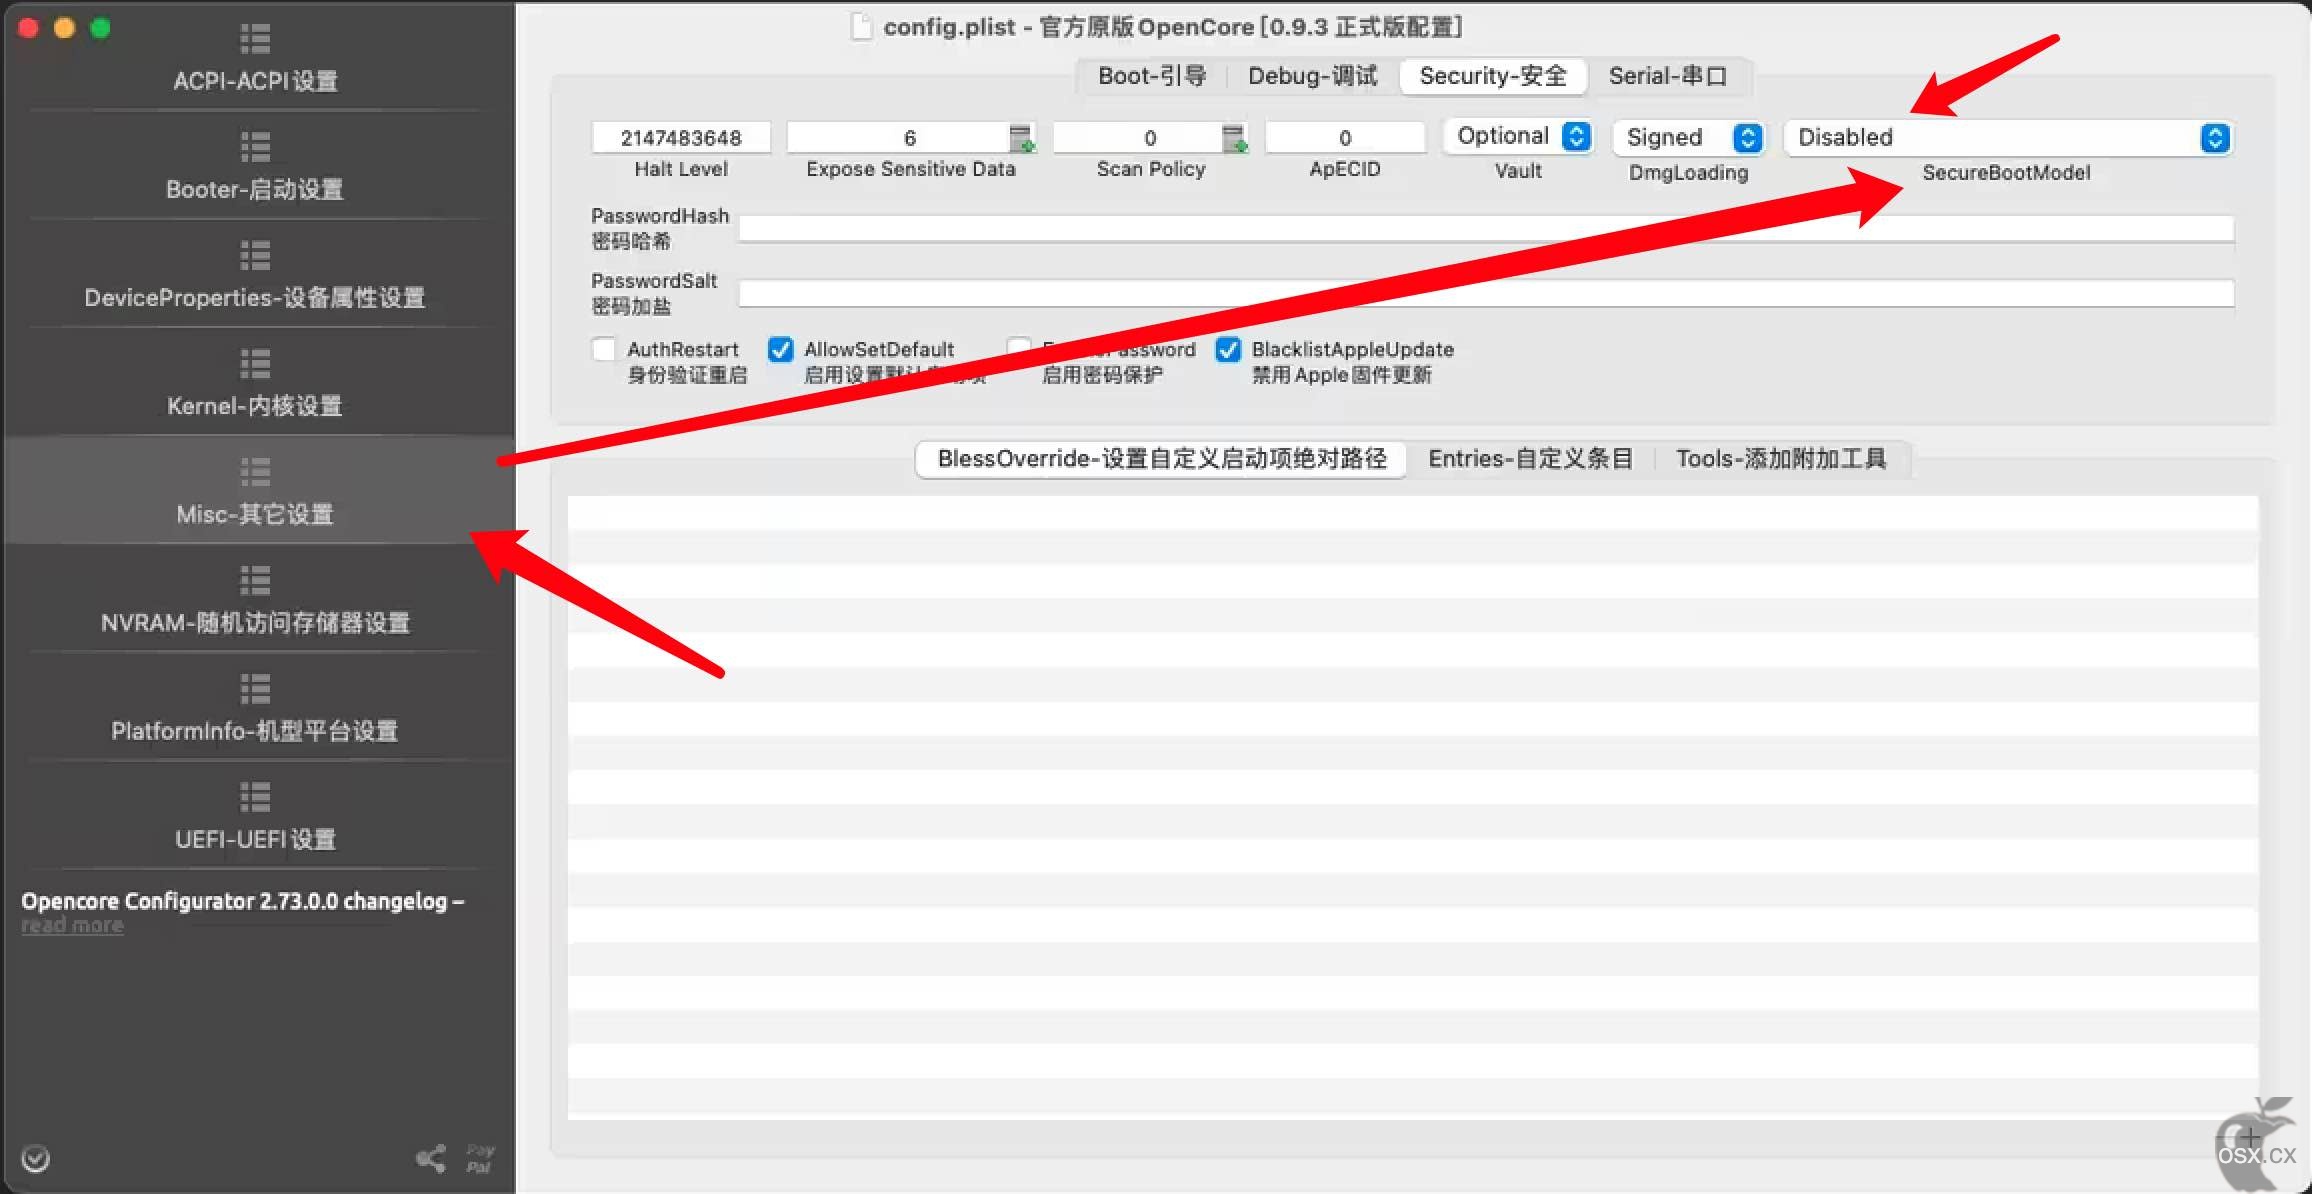
Task: Select the BlessOverride-设置自定义启动项绝对路径 tab
Action: [x=1162, y=459]
